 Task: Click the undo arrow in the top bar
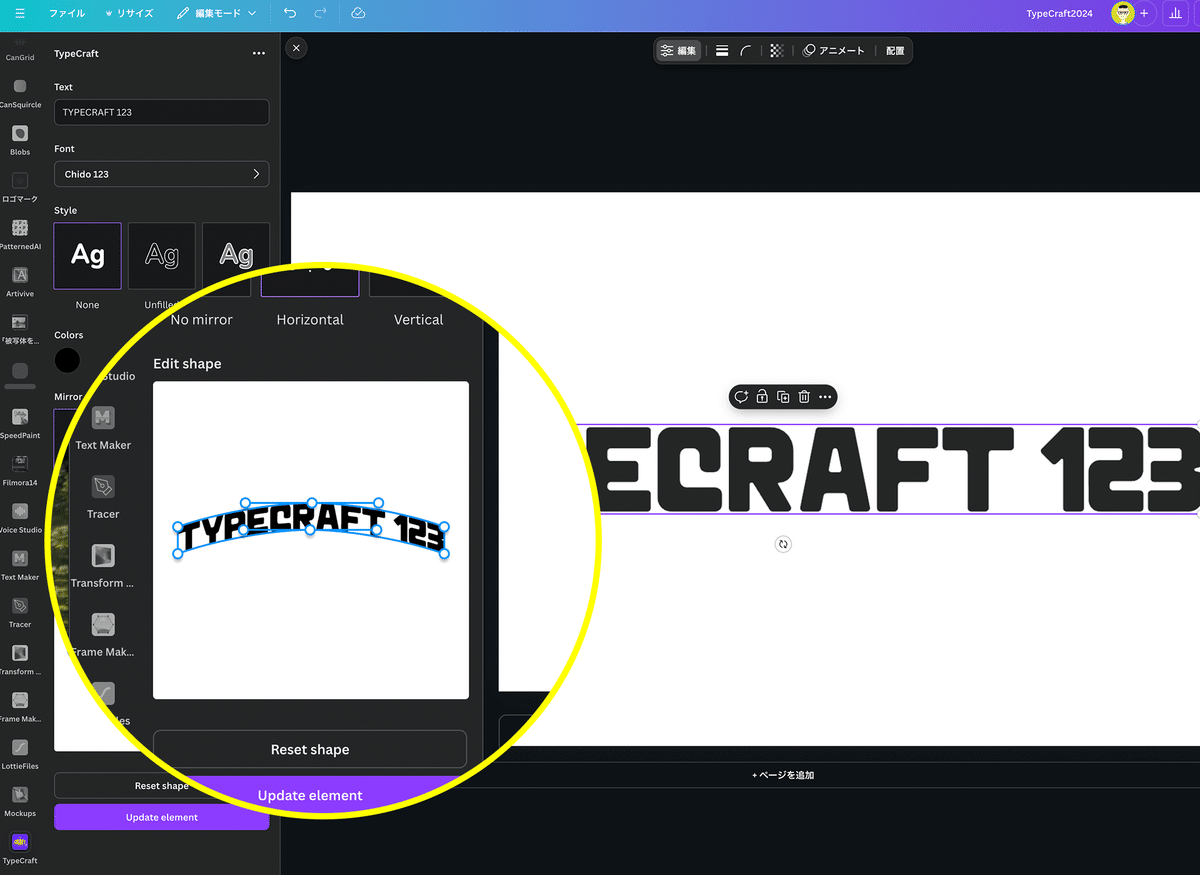click(290, 13)
